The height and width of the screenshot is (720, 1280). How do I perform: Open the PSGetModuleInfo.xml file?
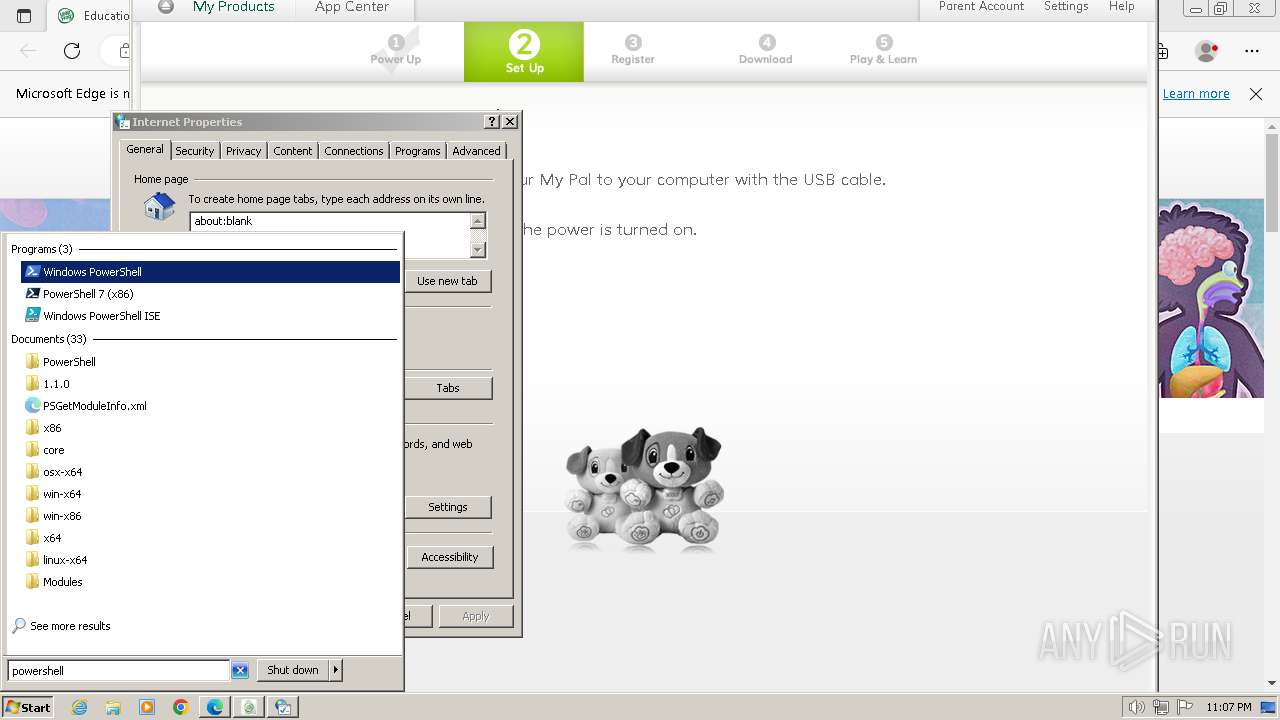point(210,406)
